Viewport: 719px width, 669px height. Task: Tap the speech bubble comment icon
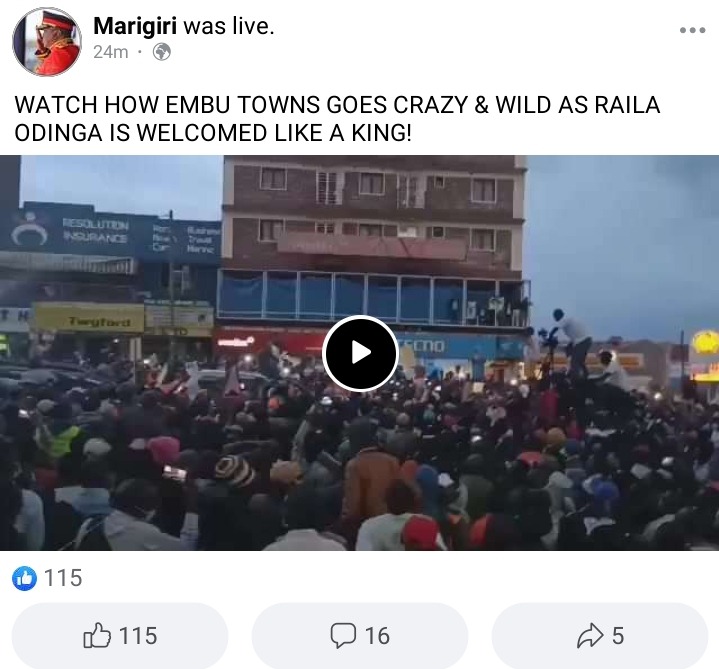[x=343, y=636]
